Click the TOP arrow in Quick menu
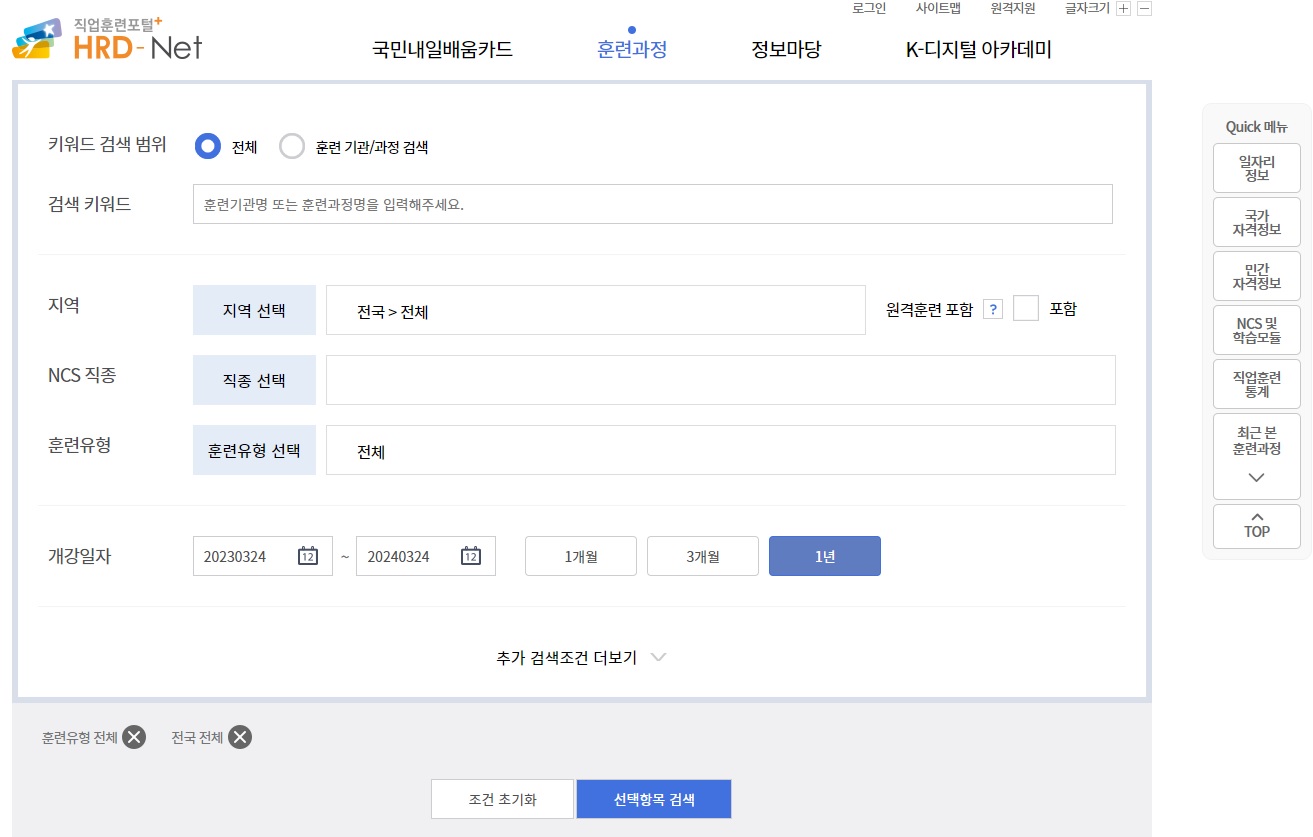Image resolution: width=1313 pixels, height=837 pixels. pos(1256,527)
